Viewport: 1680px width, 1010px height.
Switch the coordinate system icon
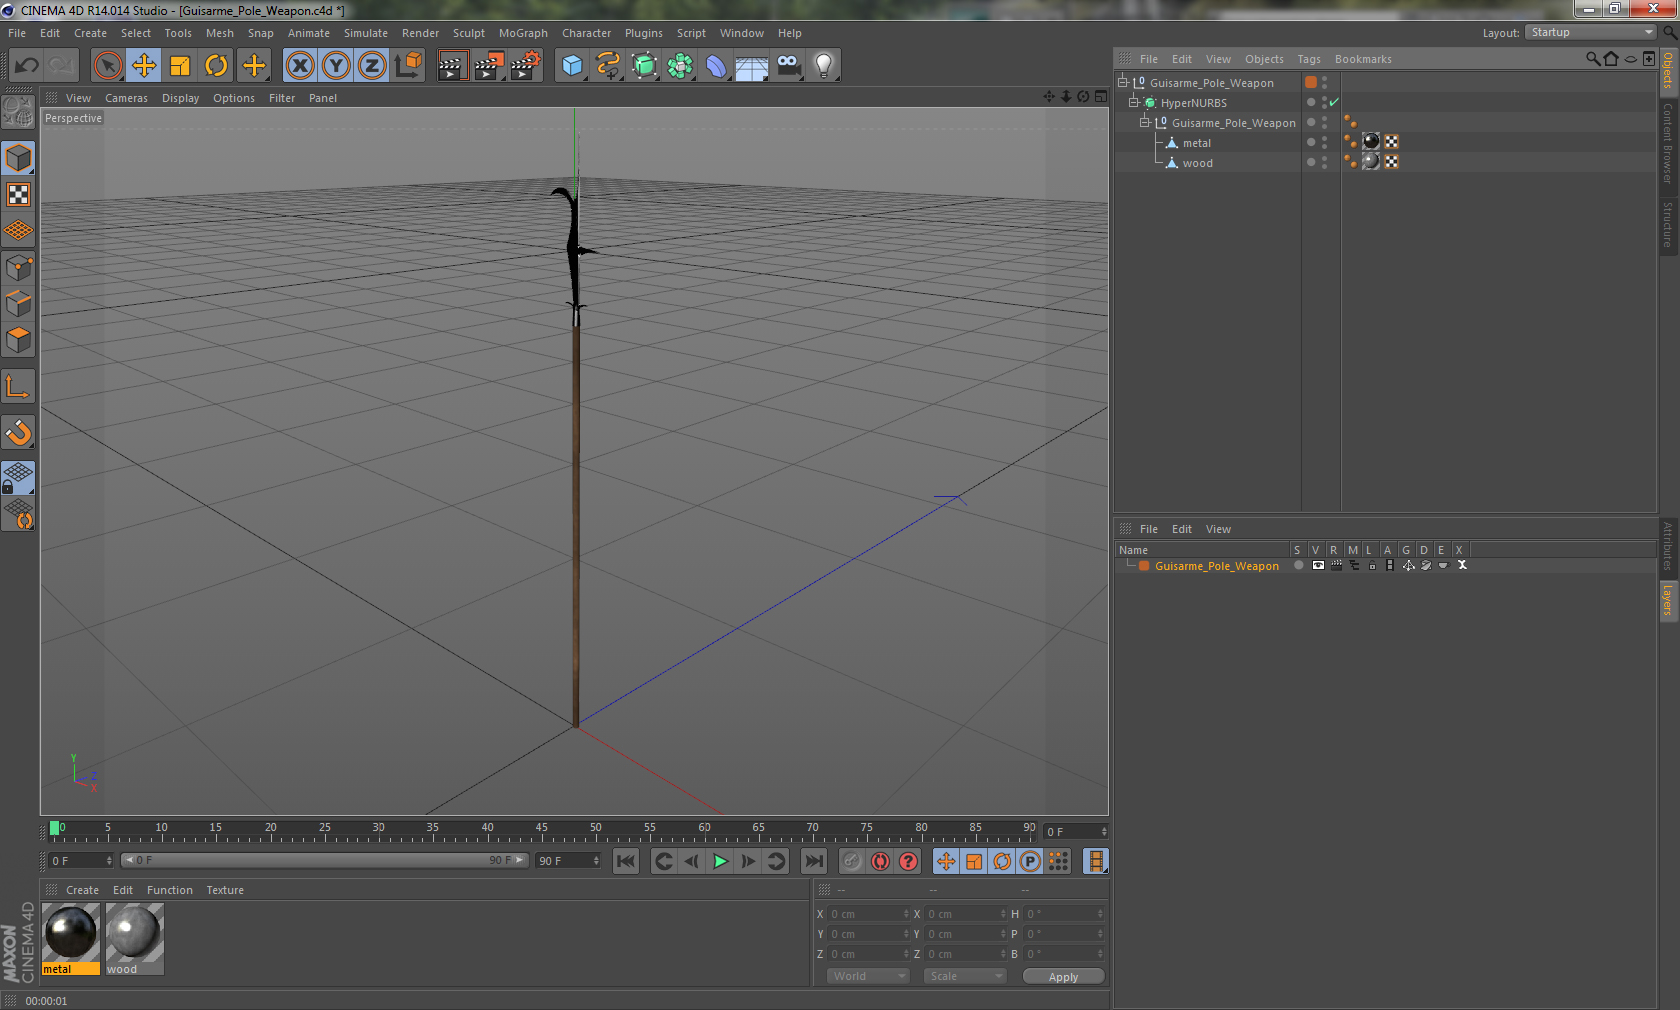(x=408, y=66)
